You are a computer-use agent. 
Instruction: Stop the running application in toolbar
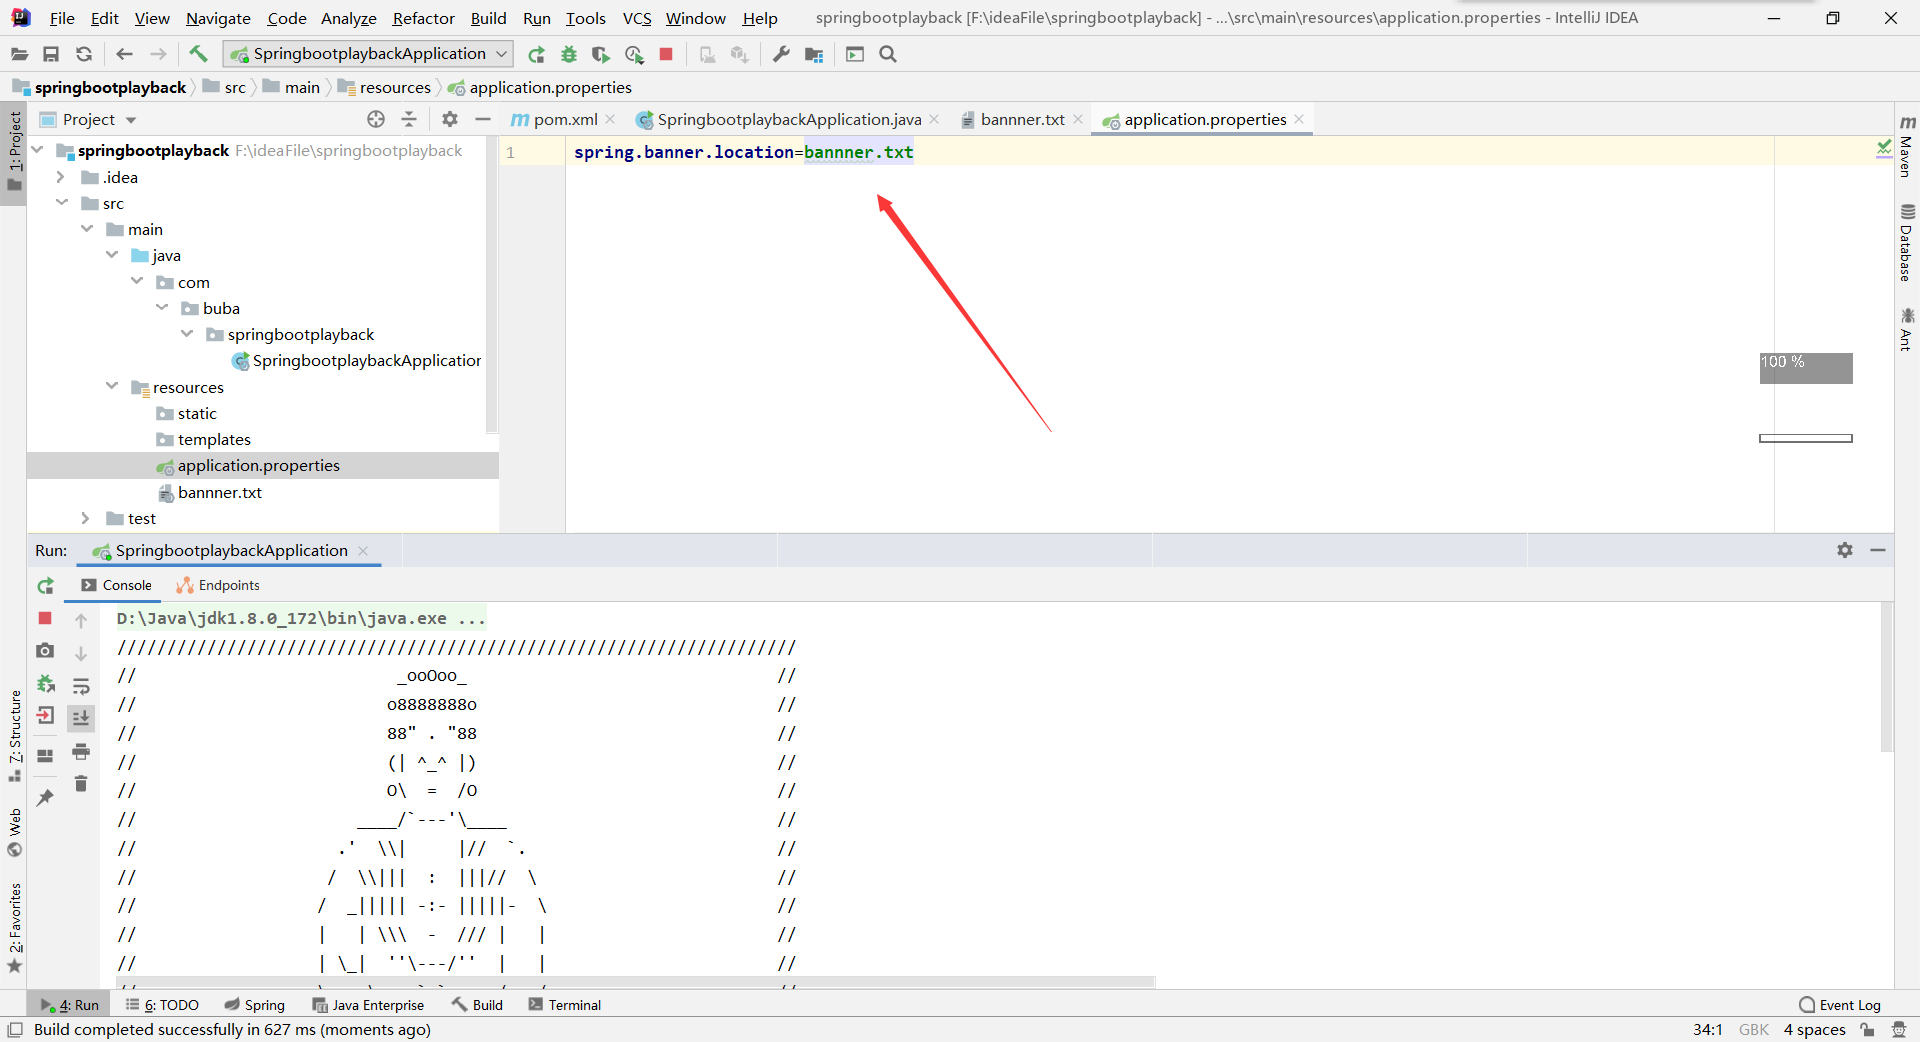point(666,54)
